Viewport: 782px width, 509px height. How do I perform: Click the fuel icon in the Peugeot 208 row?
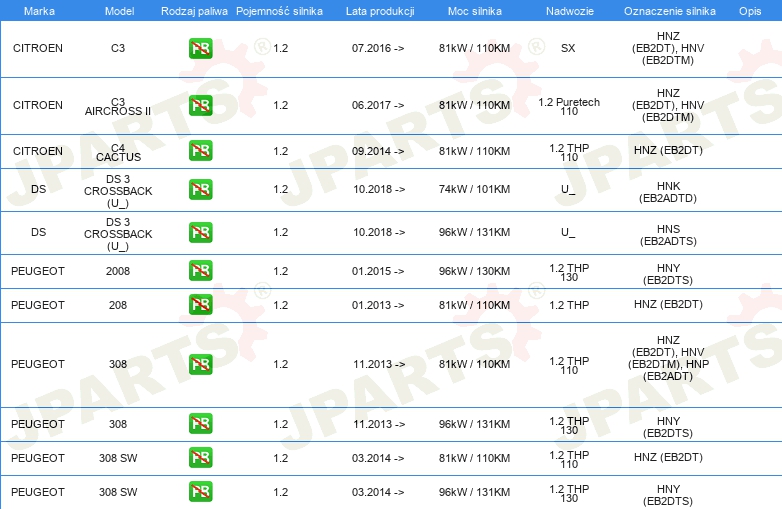point(200,305)
